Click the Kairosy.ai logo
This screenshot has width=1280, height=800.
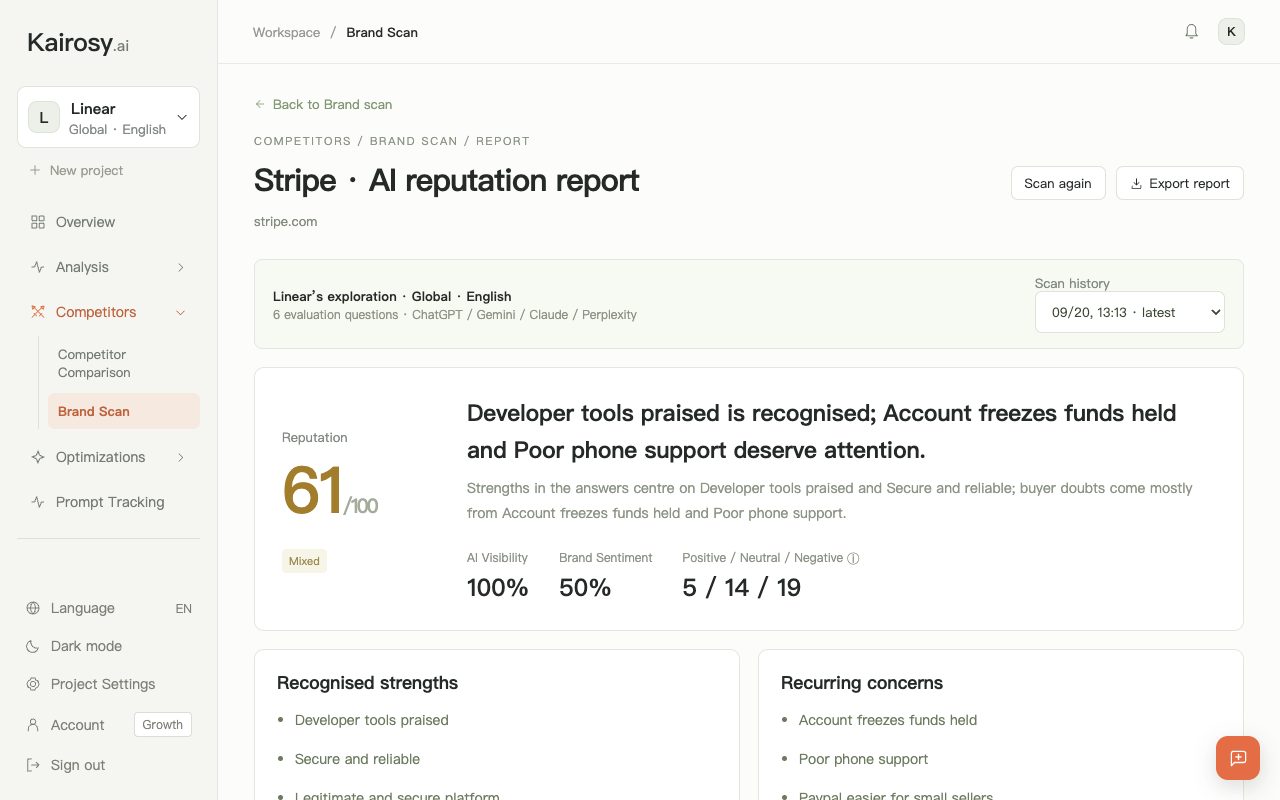click(78, 44)
